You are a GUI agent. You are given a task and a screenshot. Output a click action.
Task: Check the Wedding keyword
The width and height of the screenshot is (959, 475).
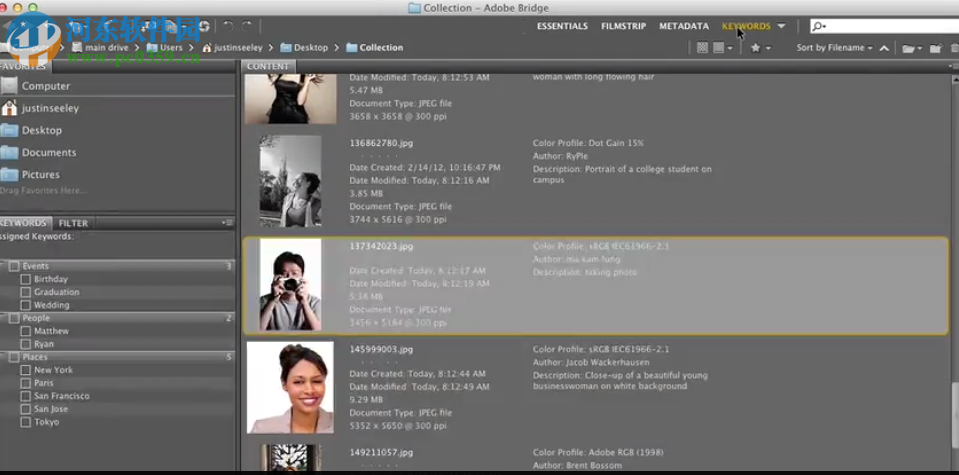click(x=25, y=305)
